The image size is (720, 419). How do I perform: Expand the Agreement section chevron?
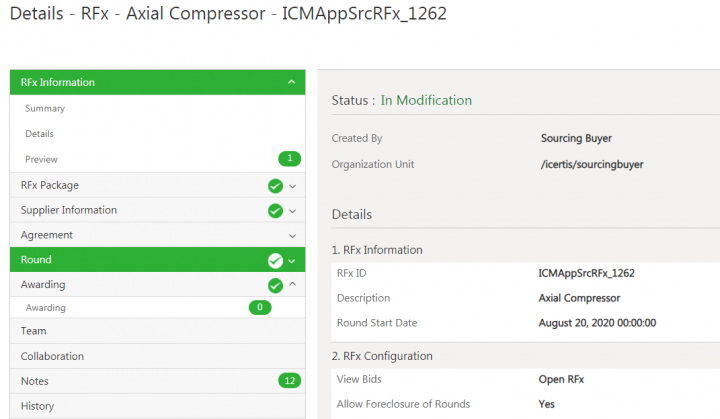coord(292,235)
